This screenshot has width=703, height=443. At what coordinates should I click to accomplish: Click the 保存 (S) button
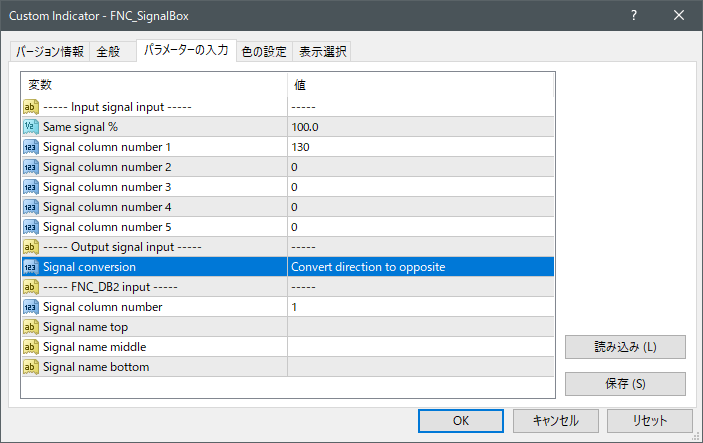coord(625,384)
